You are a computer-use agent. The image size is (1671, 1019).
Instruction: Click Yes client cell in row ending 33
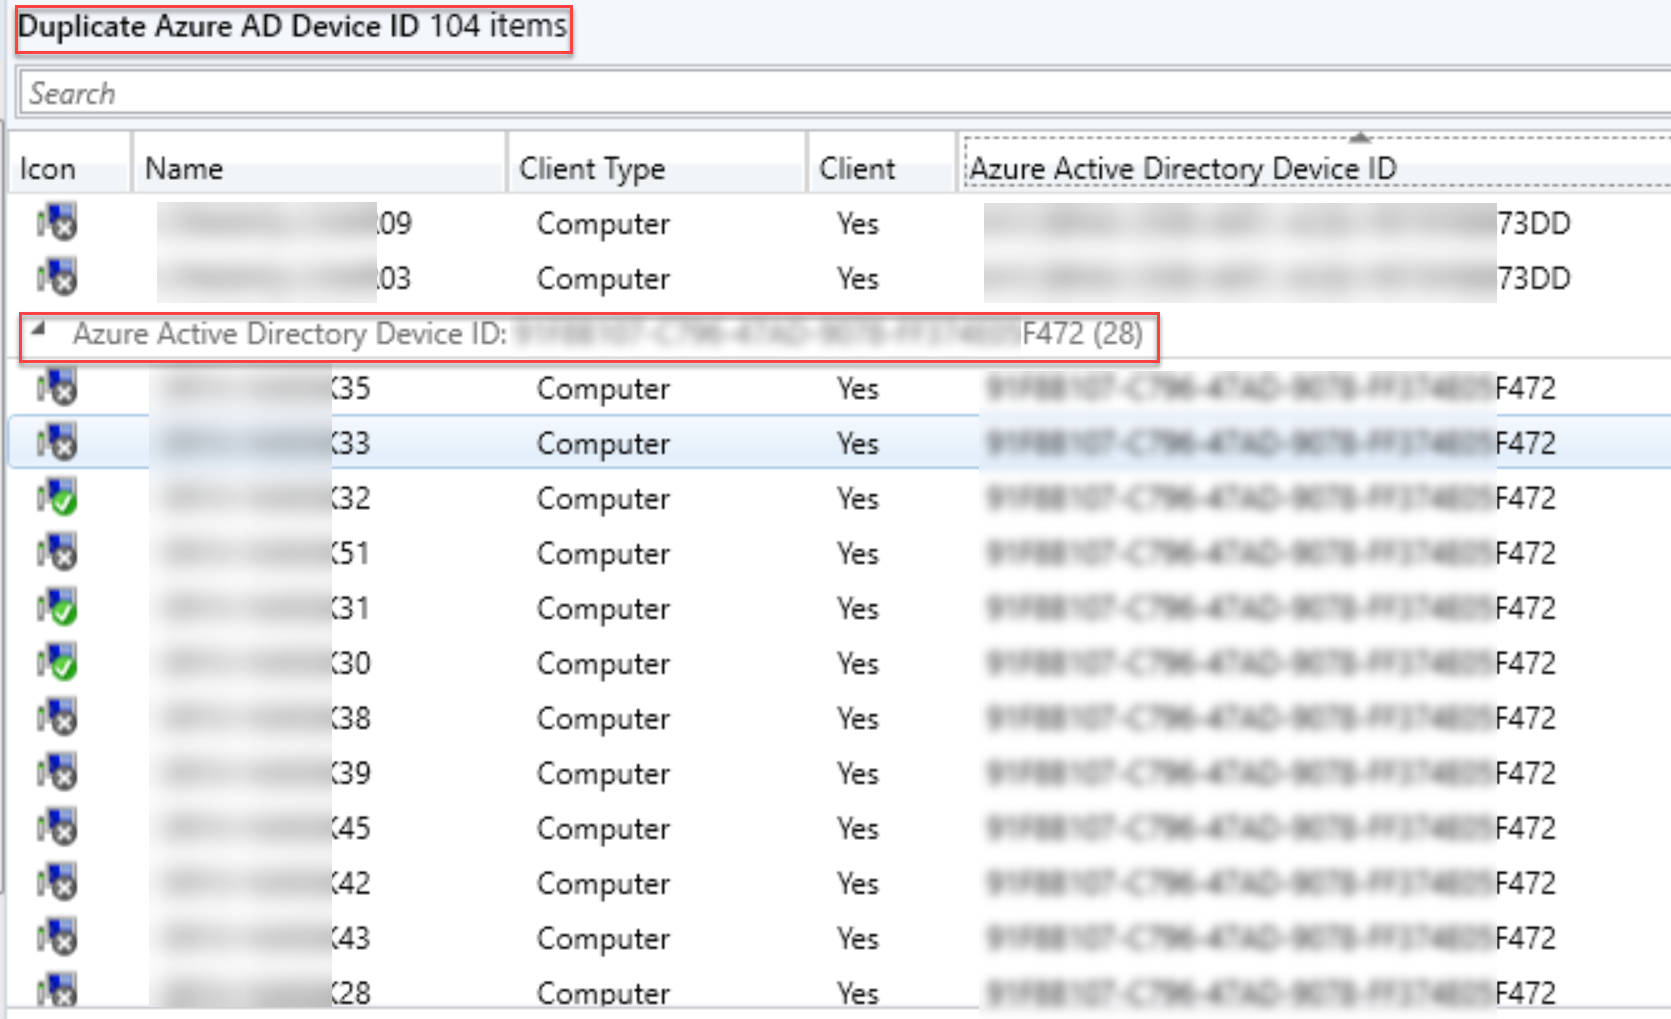[858, 443]
